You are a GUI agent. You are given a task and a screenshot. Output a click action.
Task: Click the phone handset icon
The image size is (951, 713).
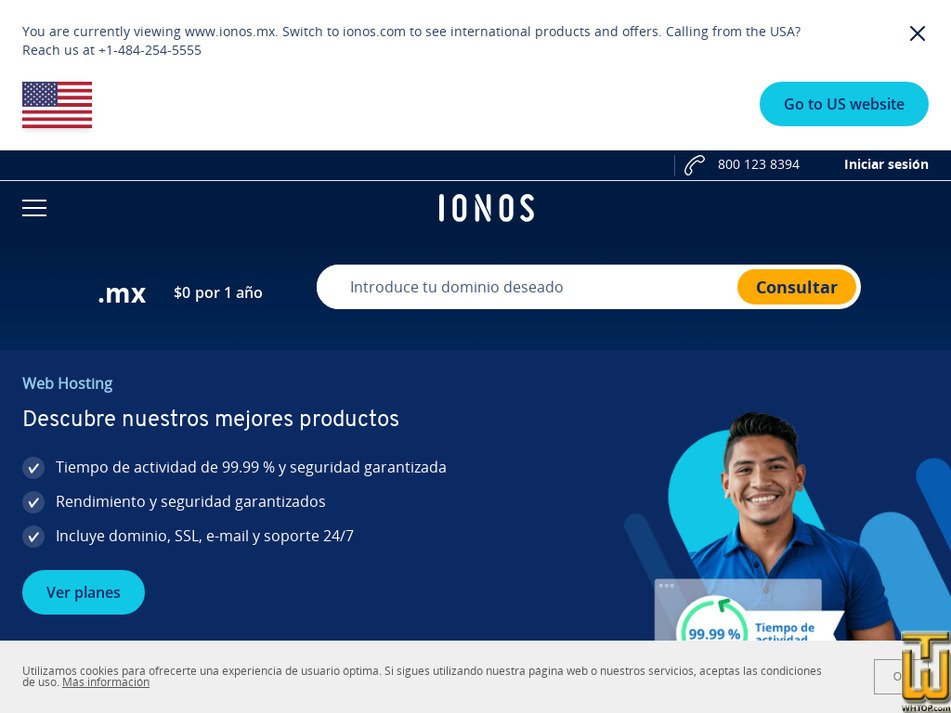coord(694,165)
